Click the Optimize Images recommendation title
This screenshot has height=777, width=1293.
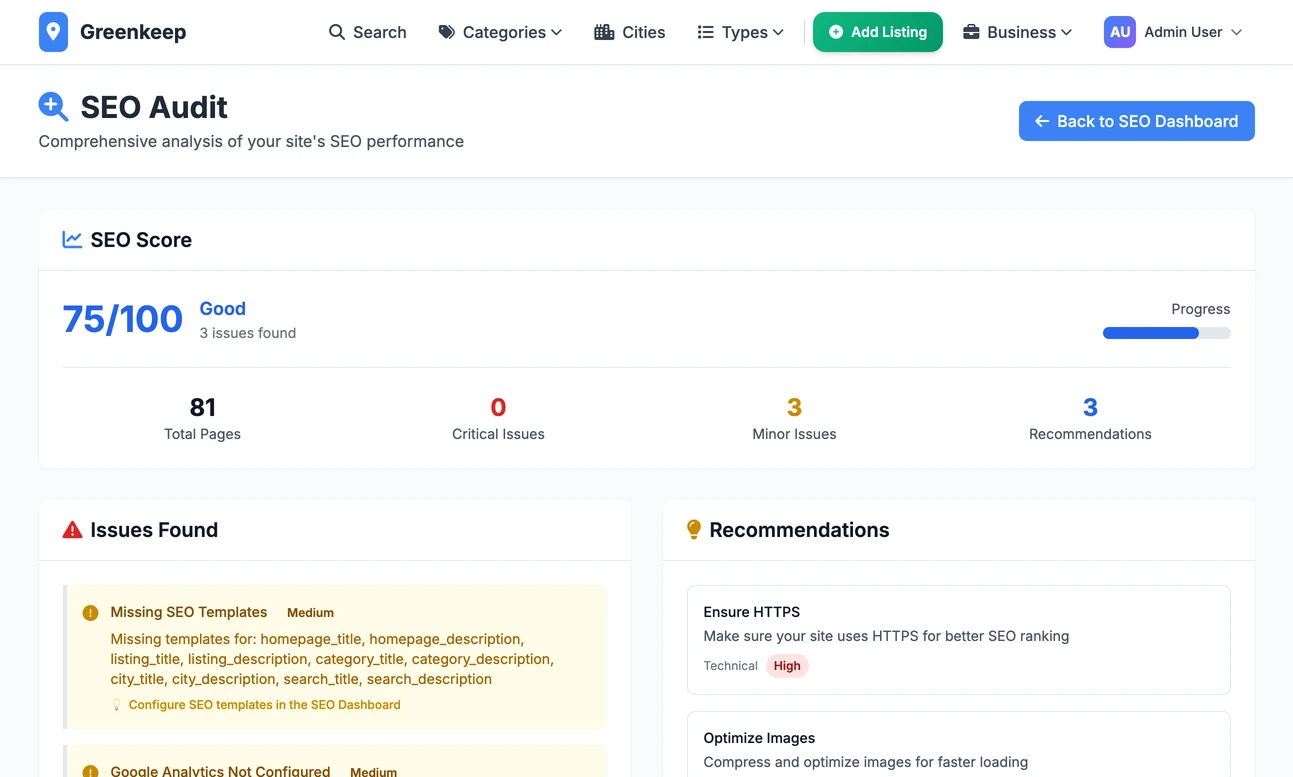(759, 738)
